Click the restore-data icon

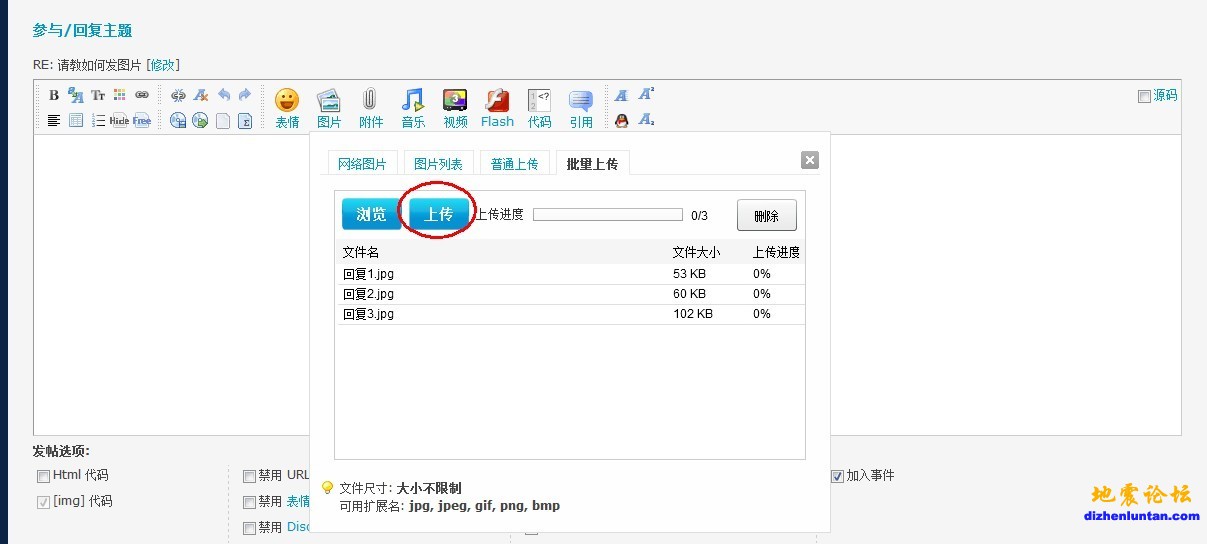tap(200, 120)
